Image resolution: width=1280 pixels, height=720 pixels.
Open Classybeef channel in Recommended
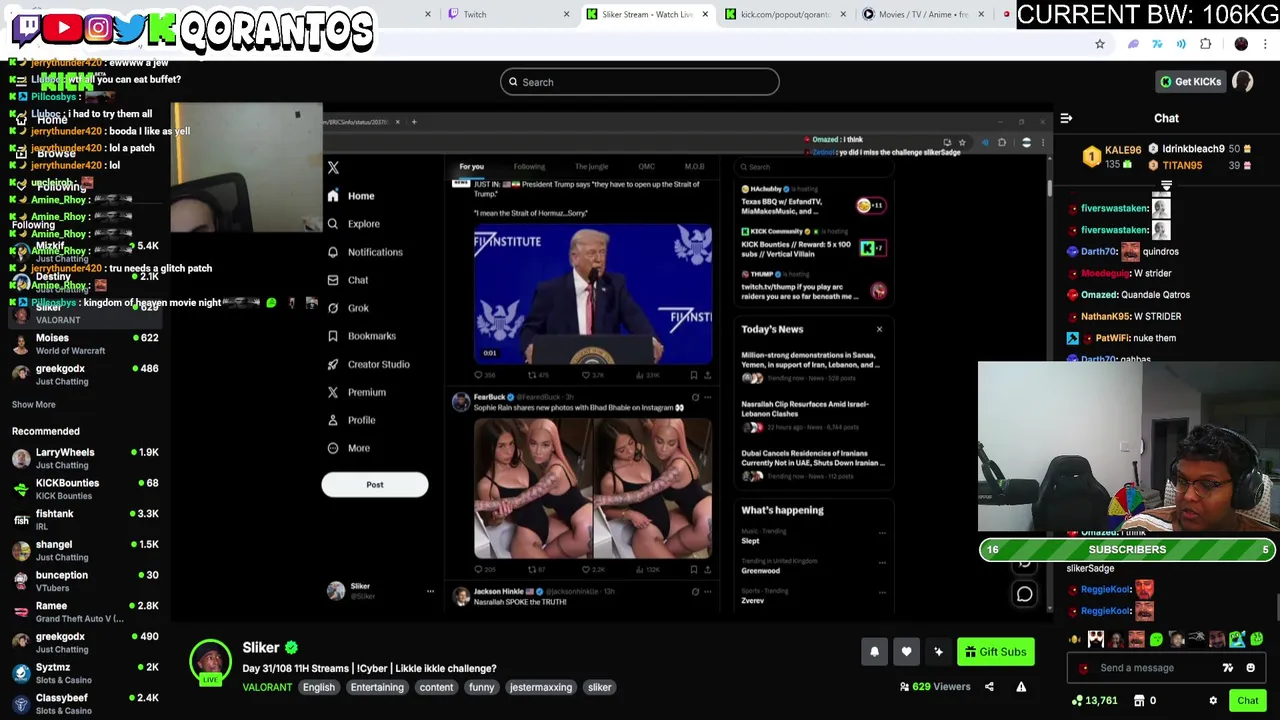[85, 703]
